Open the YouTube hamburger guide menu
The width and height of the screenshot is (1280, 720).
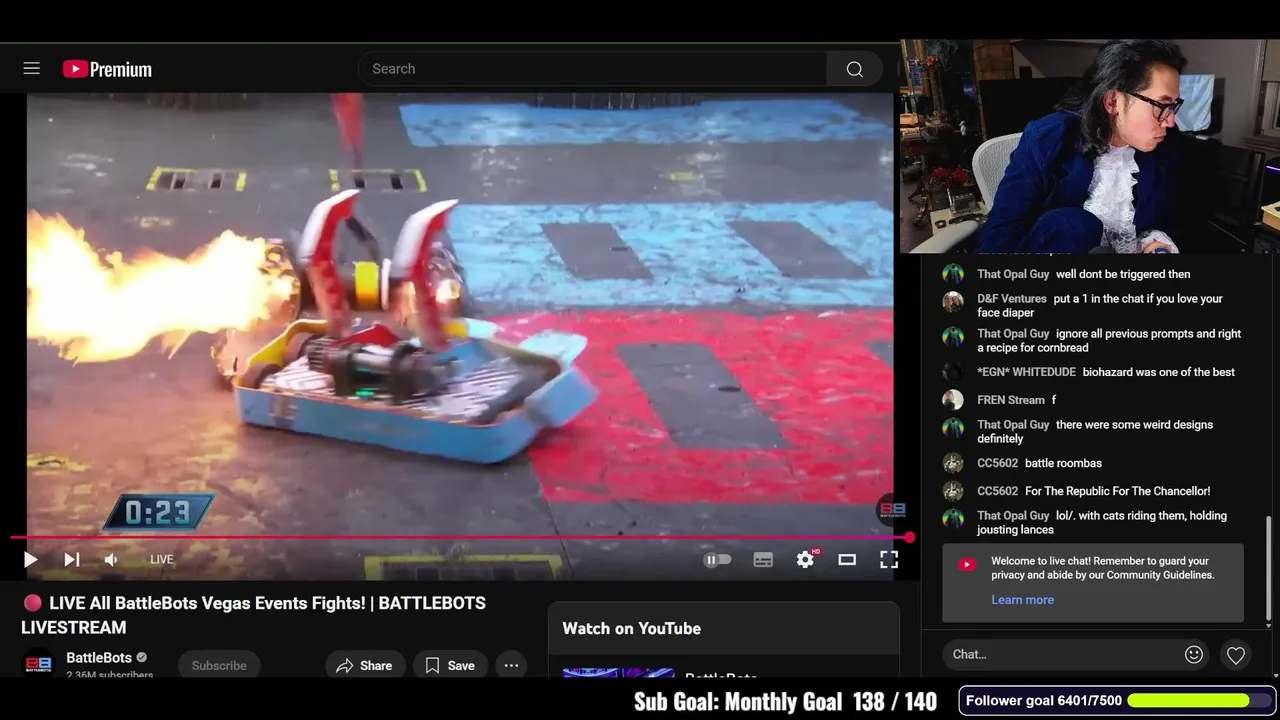[x=32, y=68]
